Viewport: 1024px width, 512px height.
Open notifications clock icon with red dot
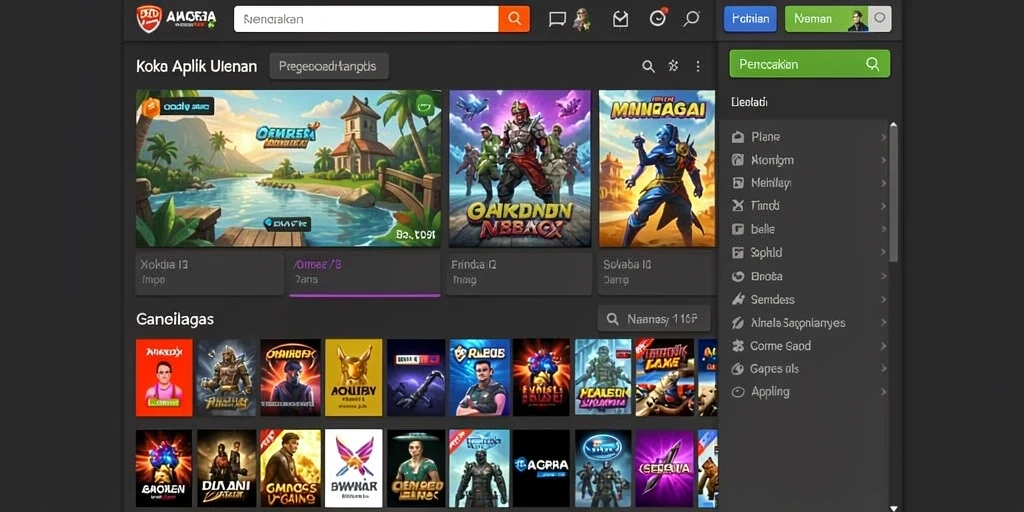(x=658, y=18)
